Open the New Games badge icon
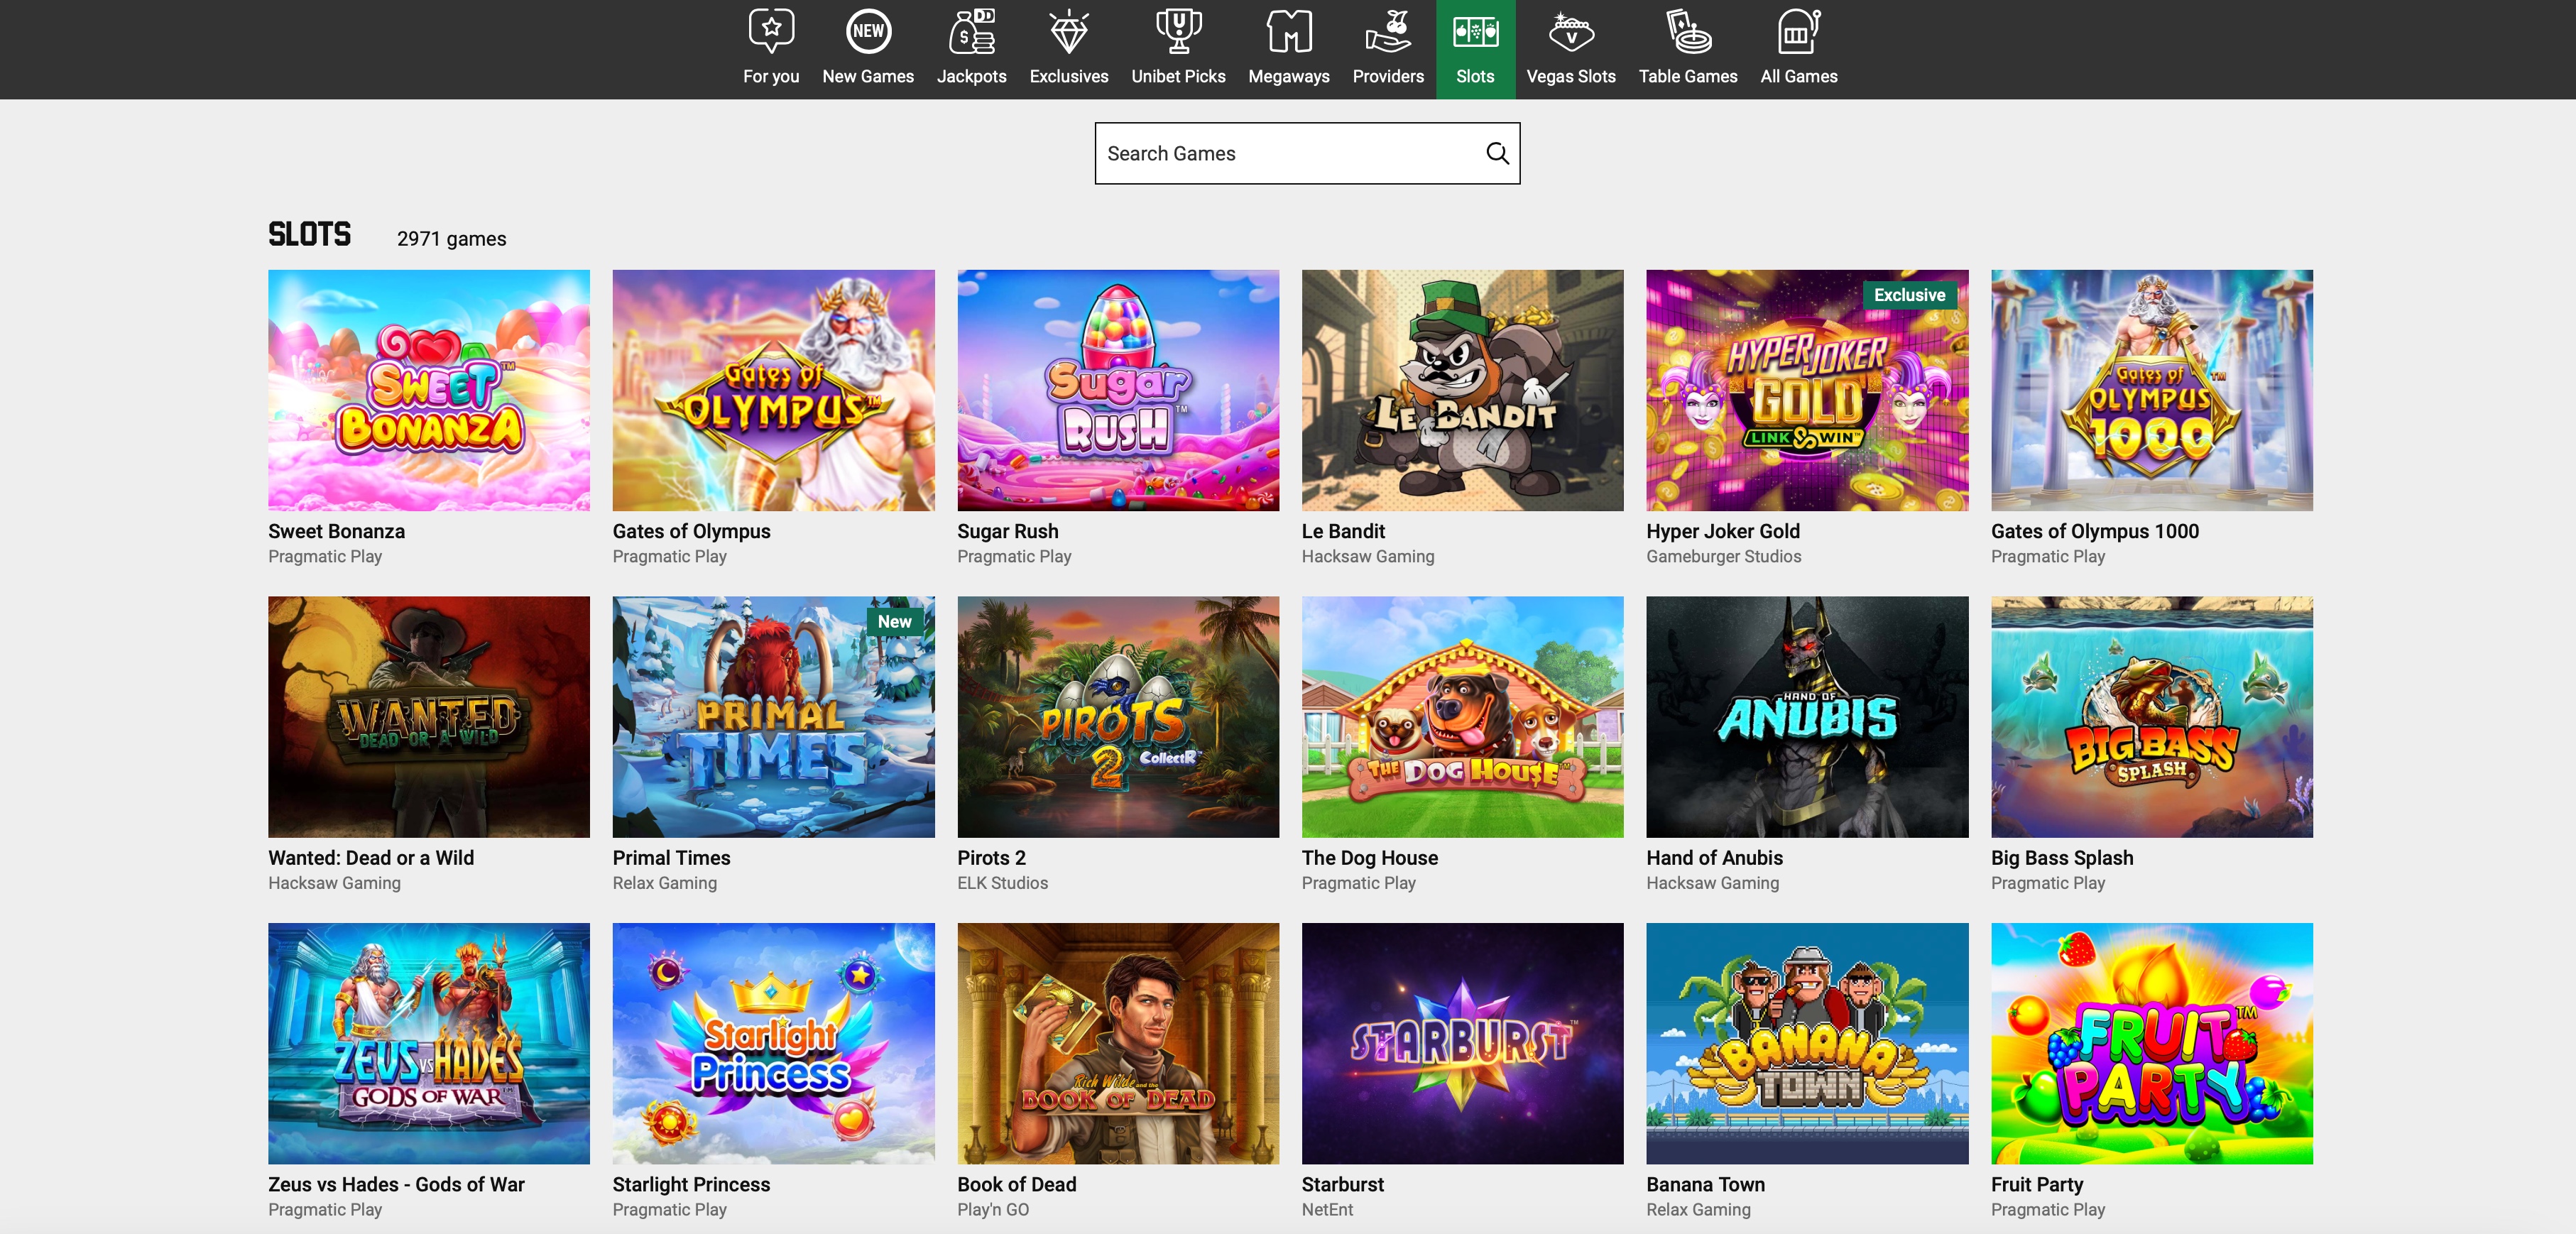The image size is (2576, 1234). [868, 32]
